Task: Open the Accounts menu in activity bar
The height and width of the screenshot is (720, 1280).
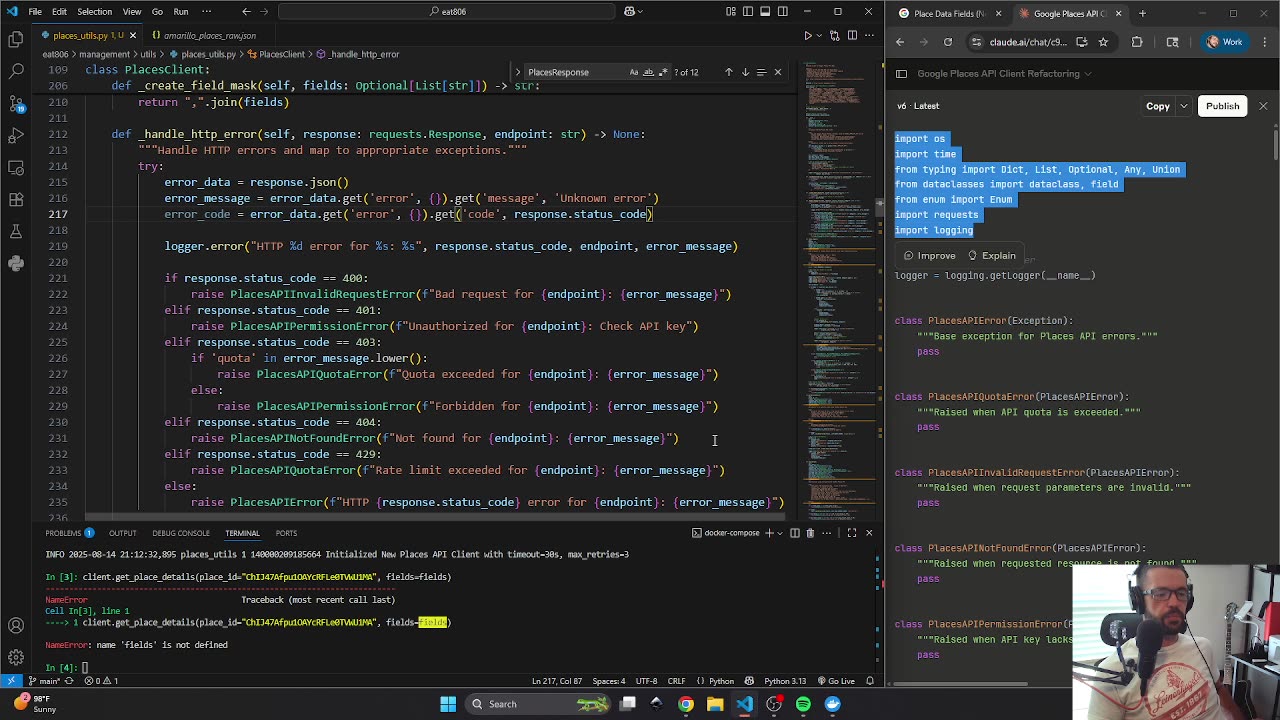Action: coord(16,625)
